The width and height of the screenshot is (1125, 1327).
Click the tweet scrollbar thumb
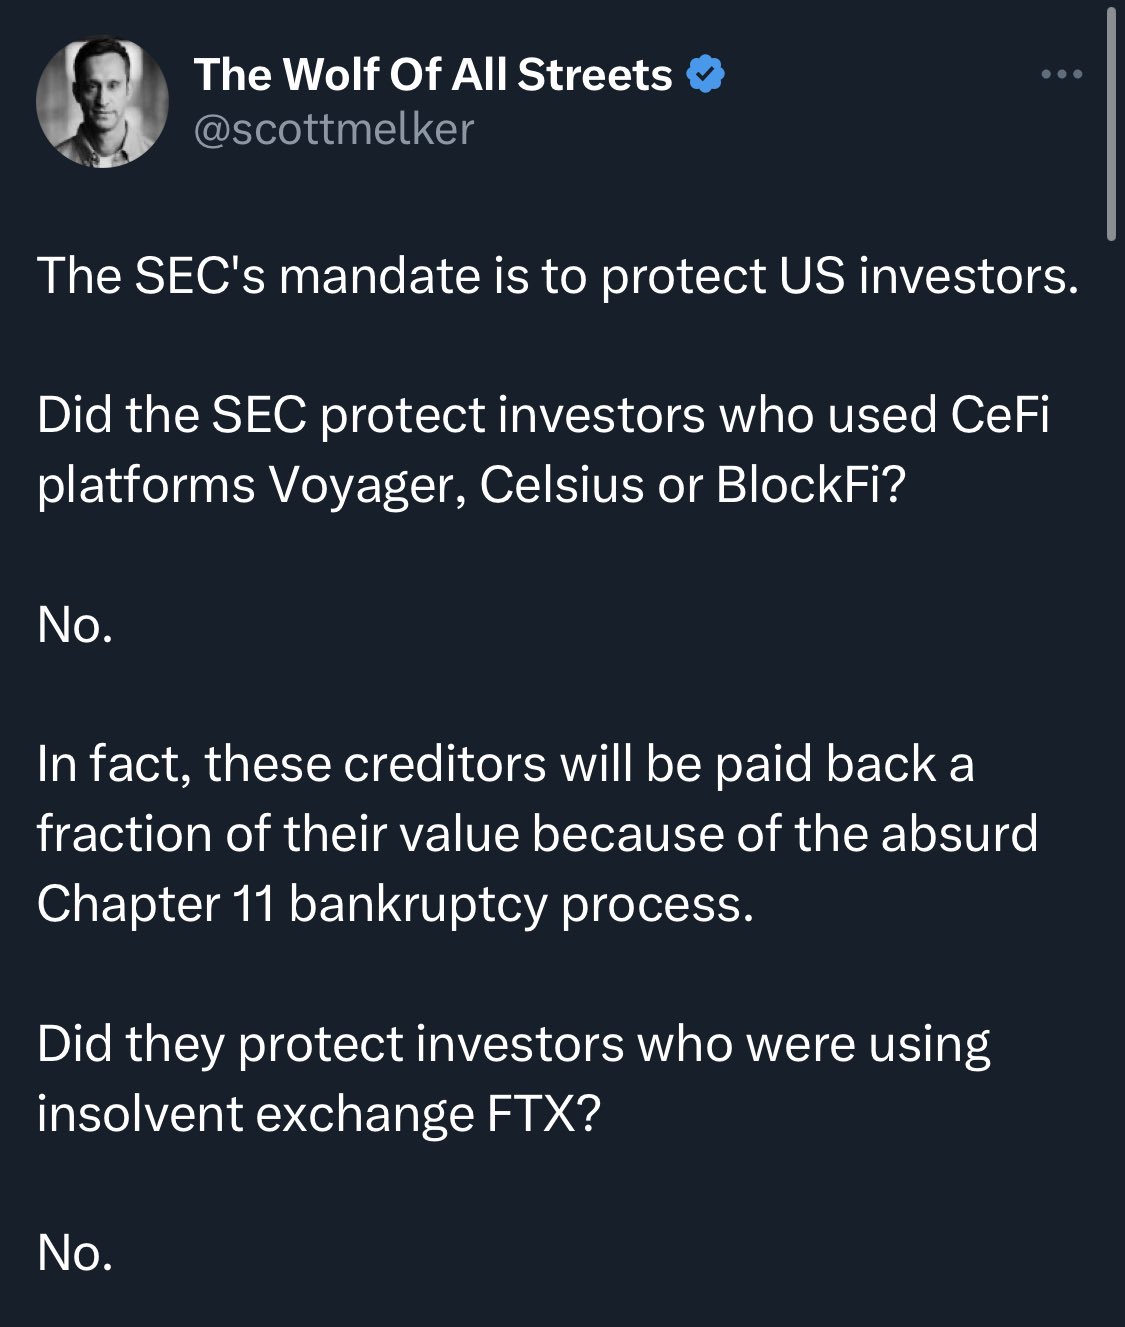pyautogui.click(x=1110, y=122)
